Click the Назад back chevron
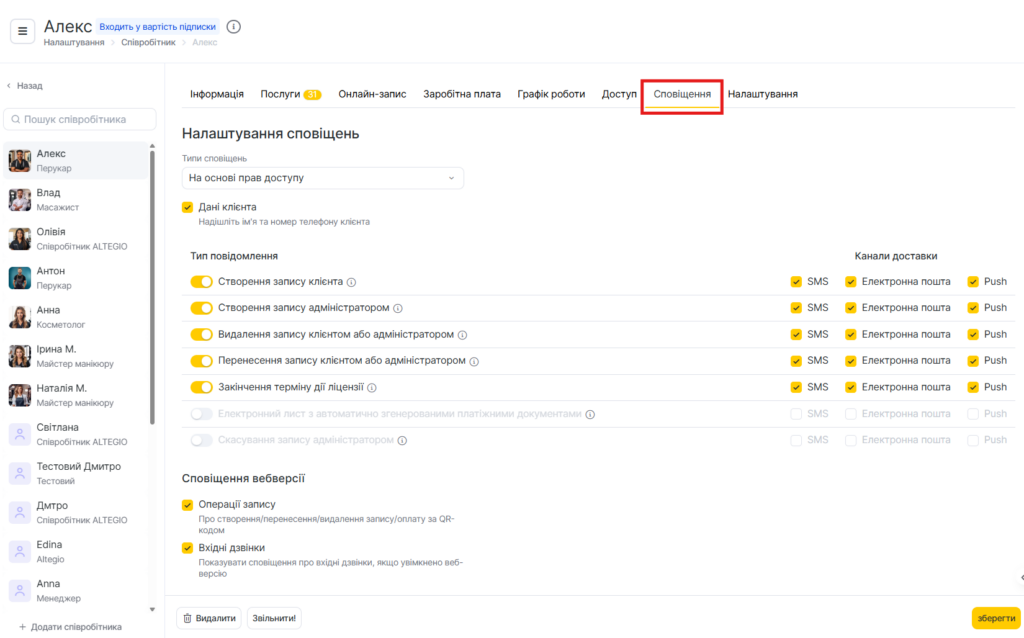The height and width of the screenshot is (638, 1024). (x=10, y=86)
